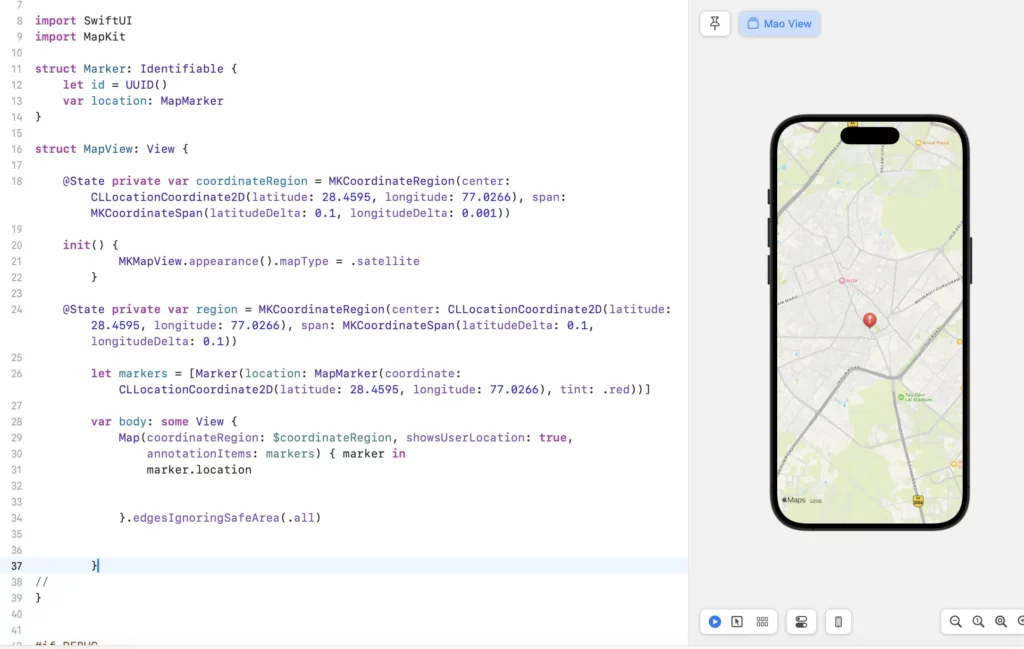Click 'annotationItems: markers' on line 30
Screen dimensions: 1024x649
231,454
